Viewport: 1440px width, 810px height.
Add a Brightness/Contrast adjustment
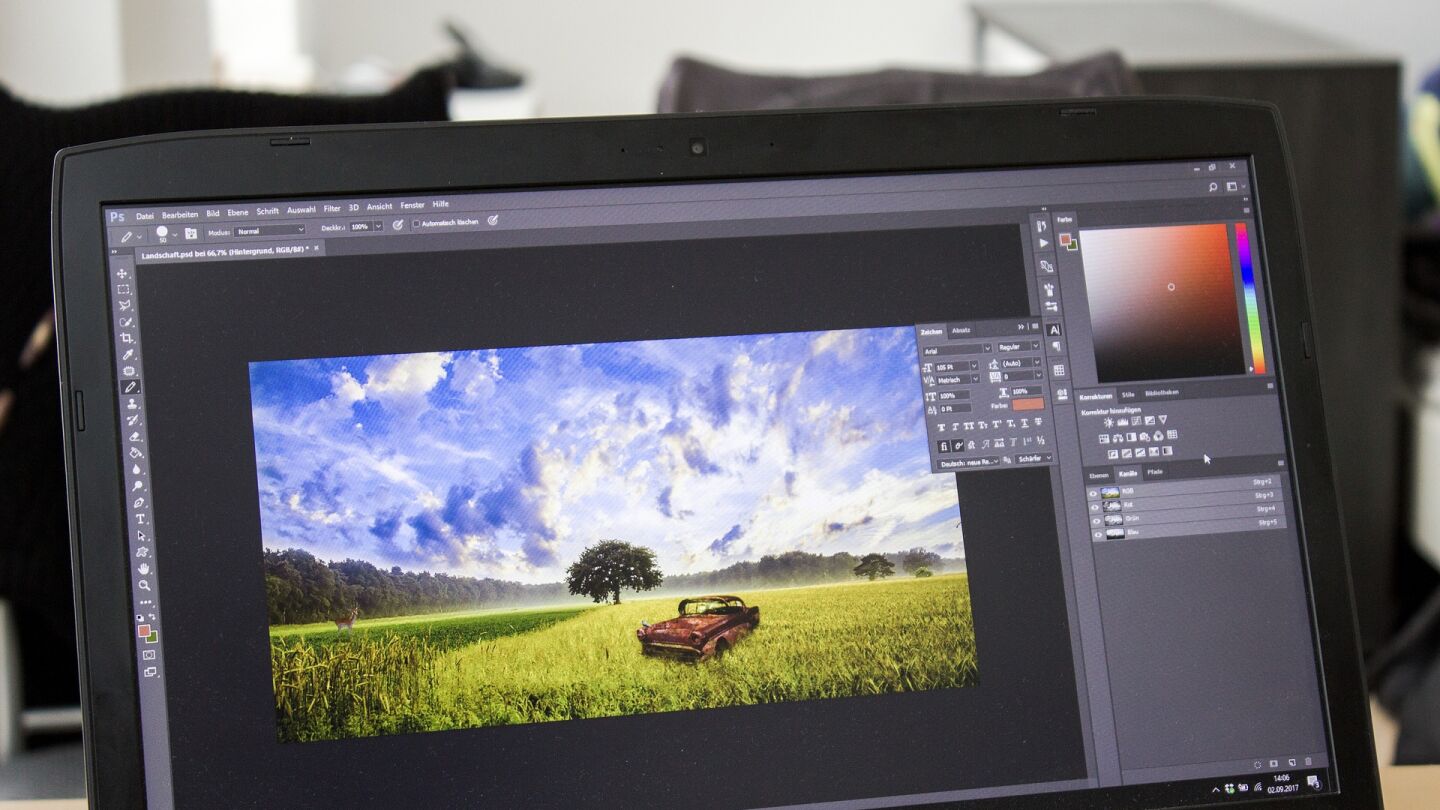click(x=1108, y=422)
